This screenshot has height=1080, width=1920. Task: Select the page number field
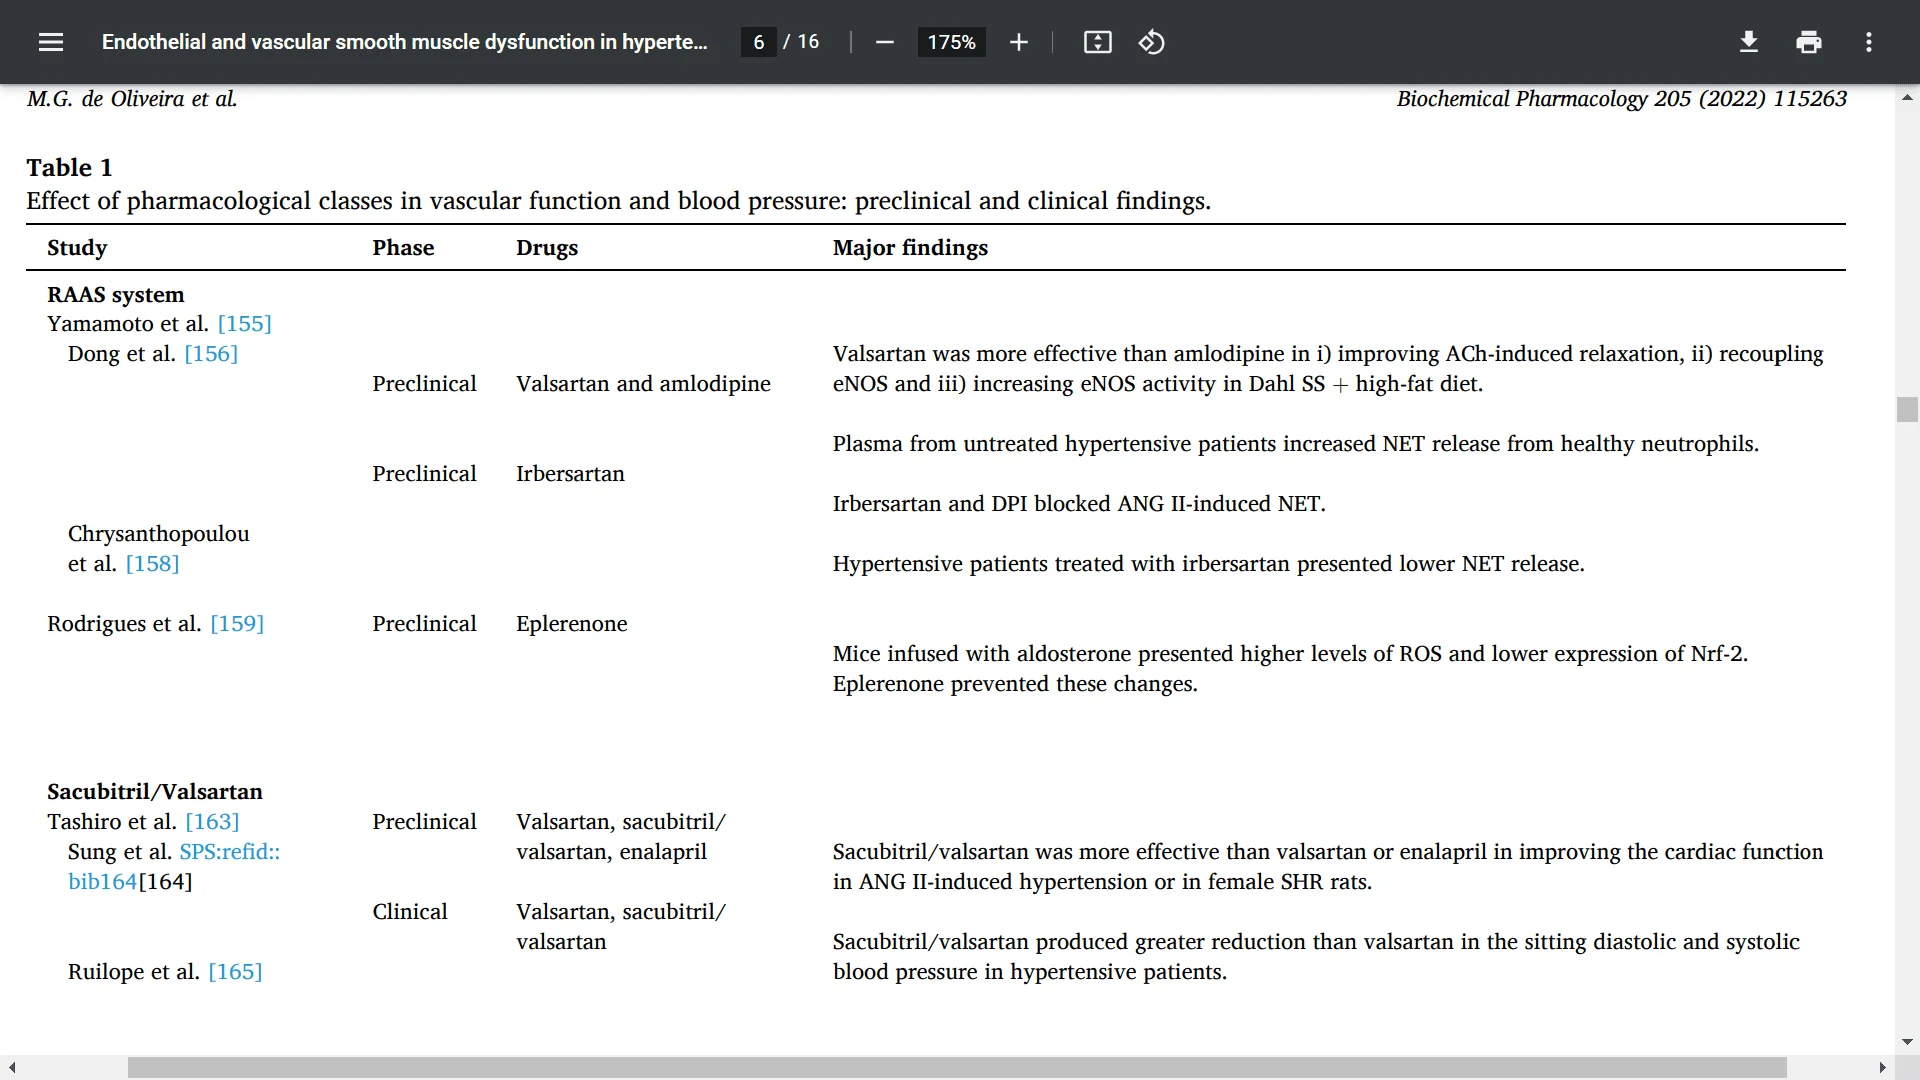(x=759, y=42)
